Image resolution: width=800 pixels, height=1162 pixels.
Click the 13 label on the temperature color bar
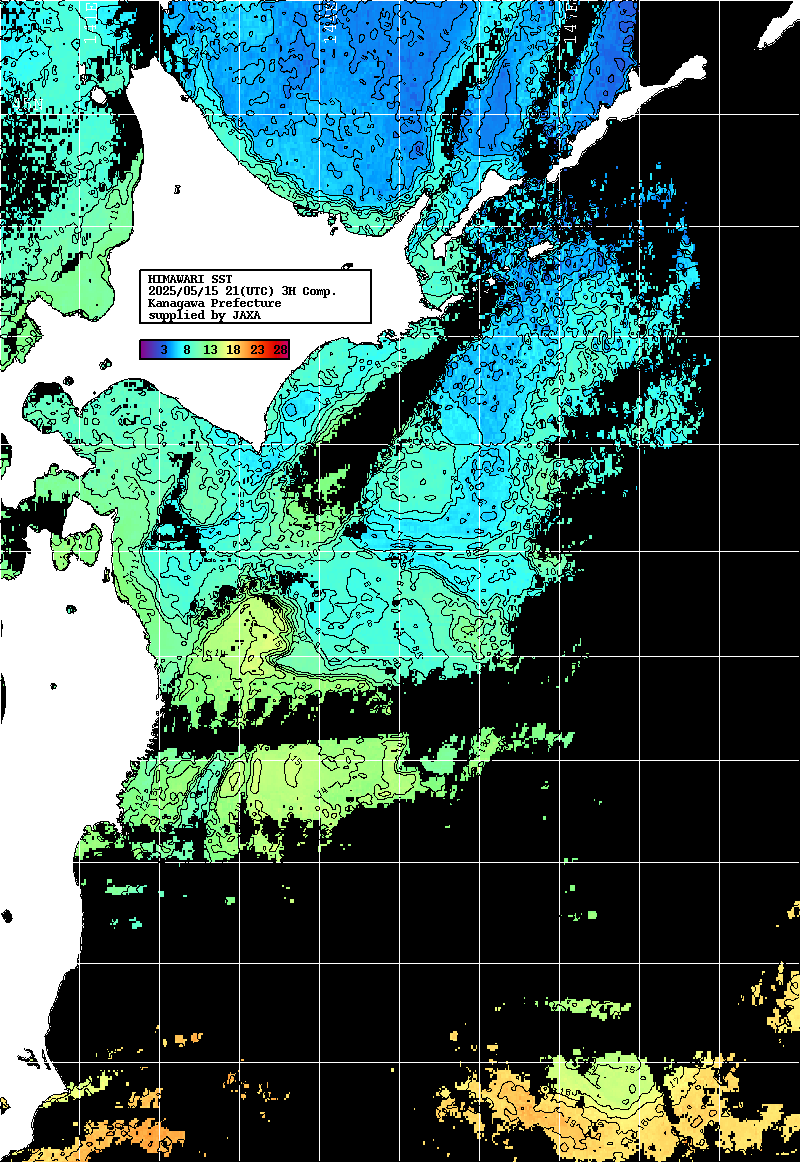pos(210,349)
